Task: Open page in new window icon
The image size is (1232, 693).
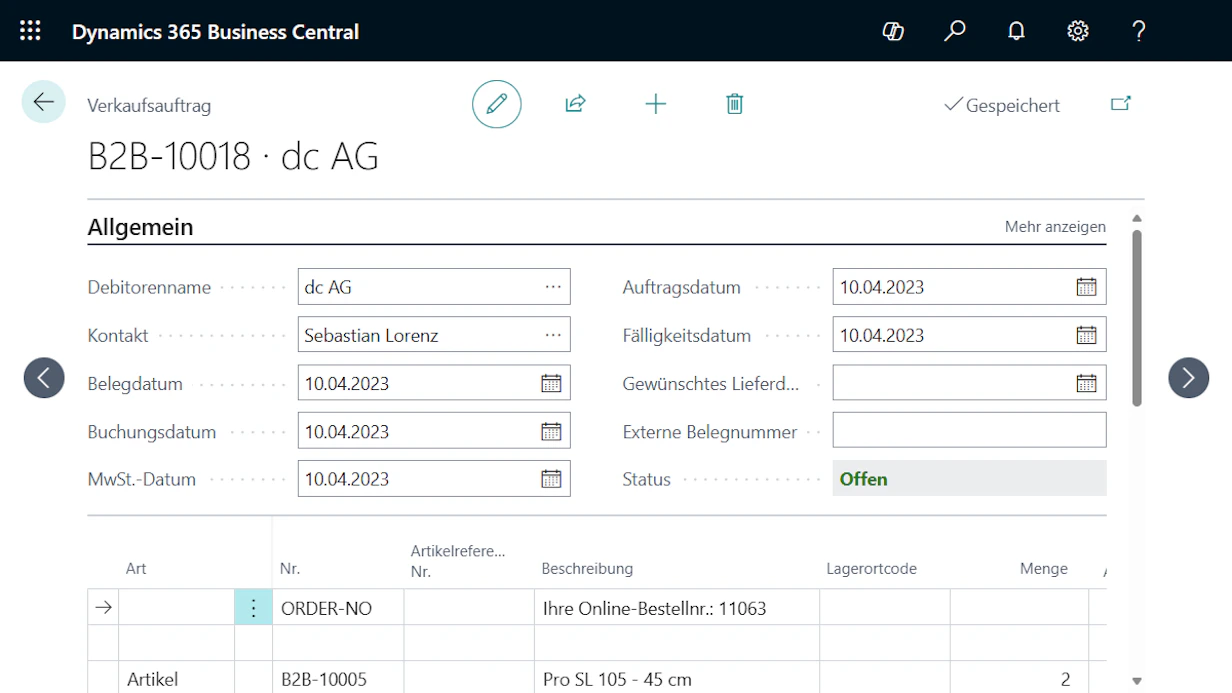Action: (x=1121, y=103)
